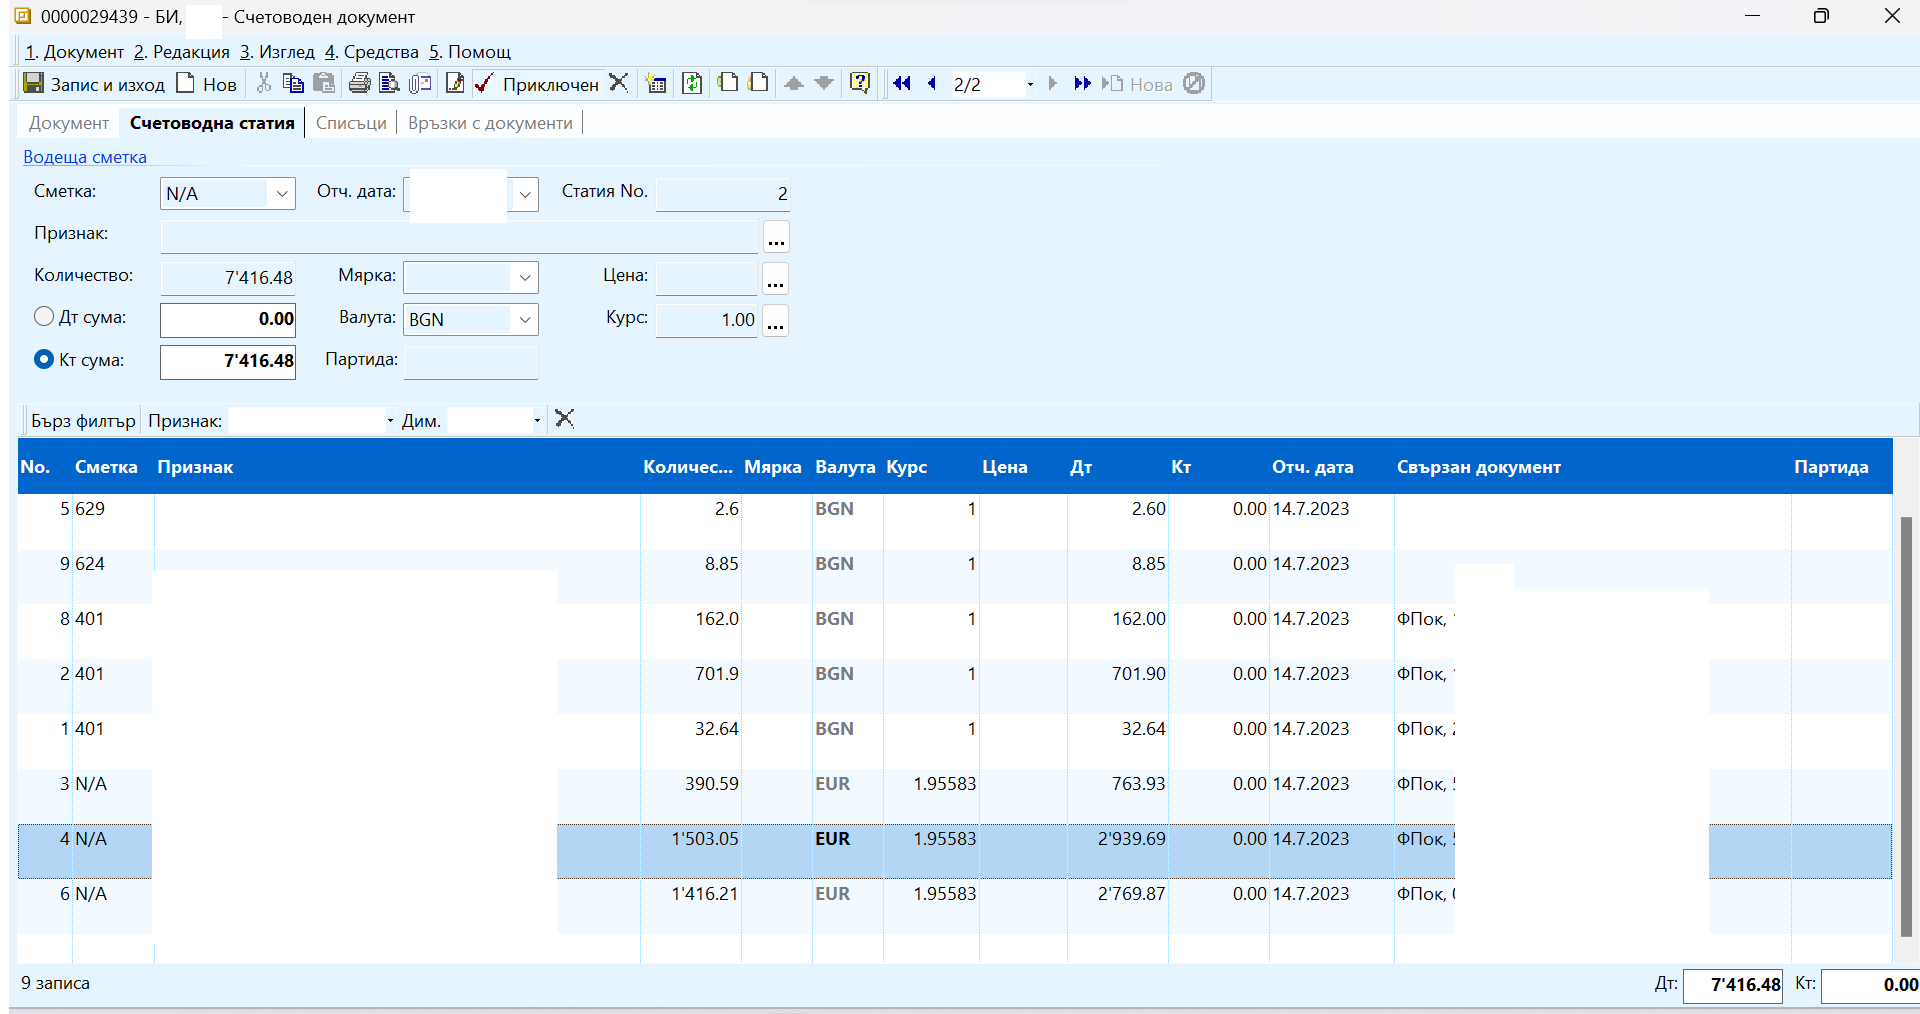Screen dimensions: 1920x1014
Task: Switch to the Списъци tab
Action: [351, 123]
